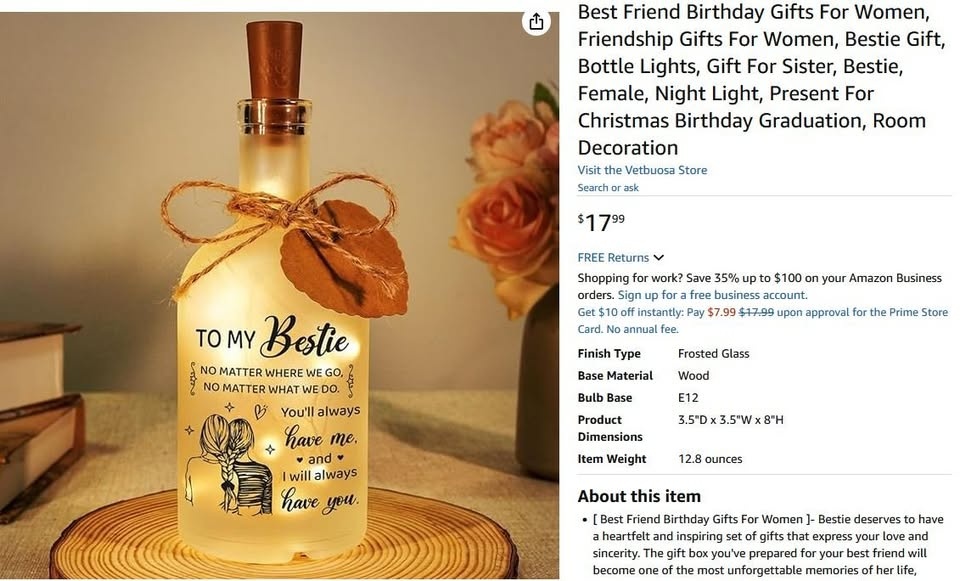
Task: Select the Frosted Glass value
Action: pyautogui.click(x=713, y=354)
